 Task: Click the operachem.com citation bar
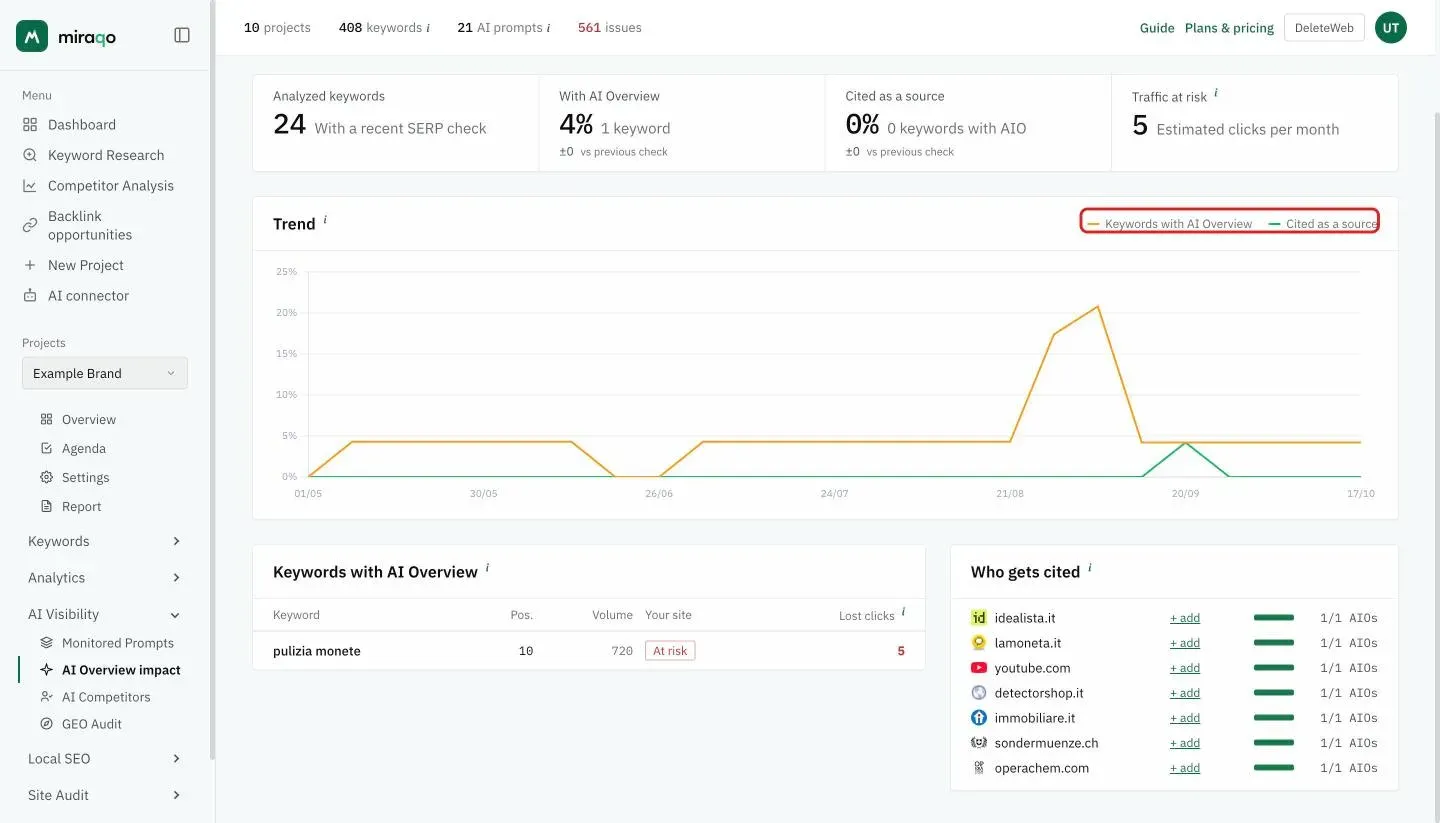(1274, 768)
